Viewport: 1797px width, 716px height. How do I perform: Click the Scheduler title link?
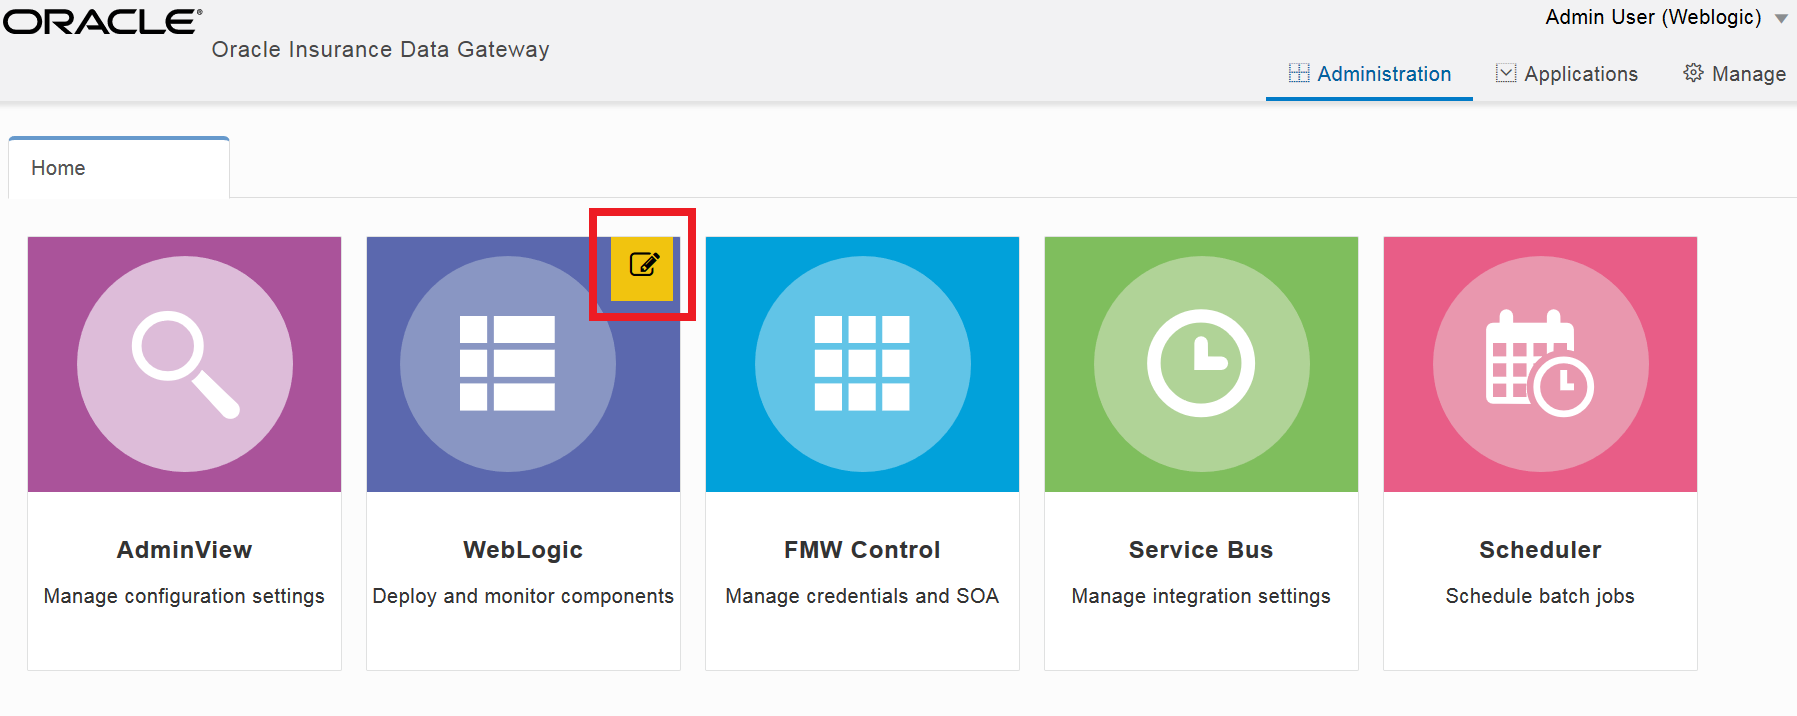1540,550
